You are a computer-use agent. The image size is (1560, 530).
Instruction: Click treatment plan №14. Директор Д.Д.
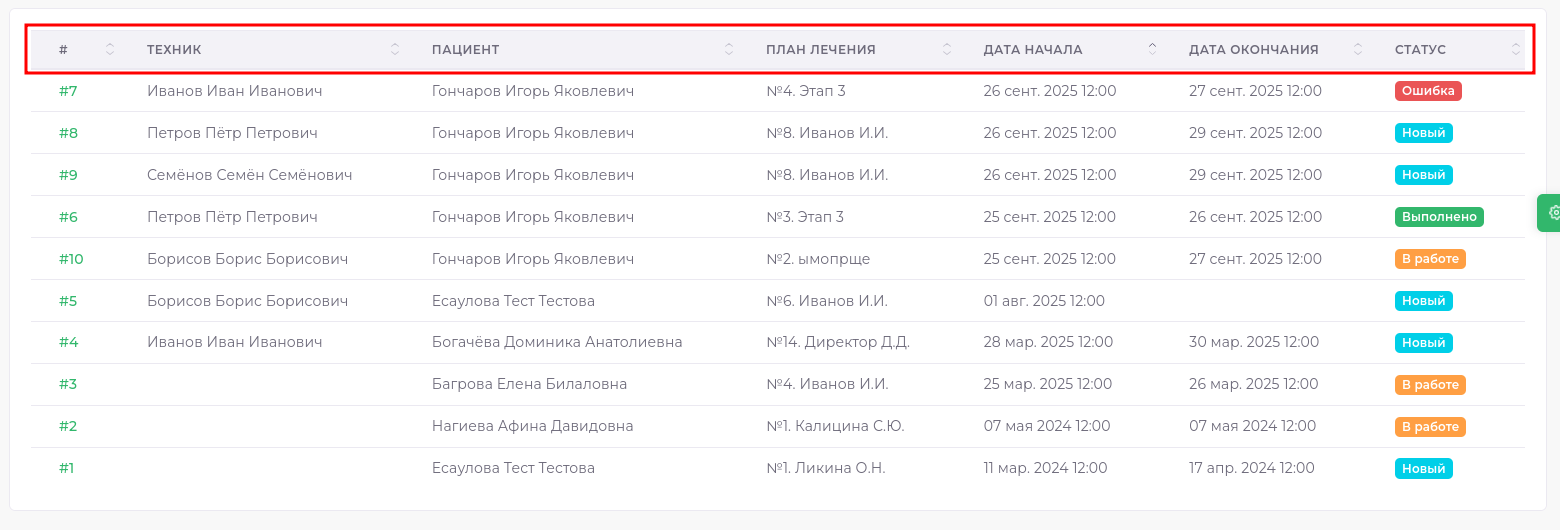(837, 342)
